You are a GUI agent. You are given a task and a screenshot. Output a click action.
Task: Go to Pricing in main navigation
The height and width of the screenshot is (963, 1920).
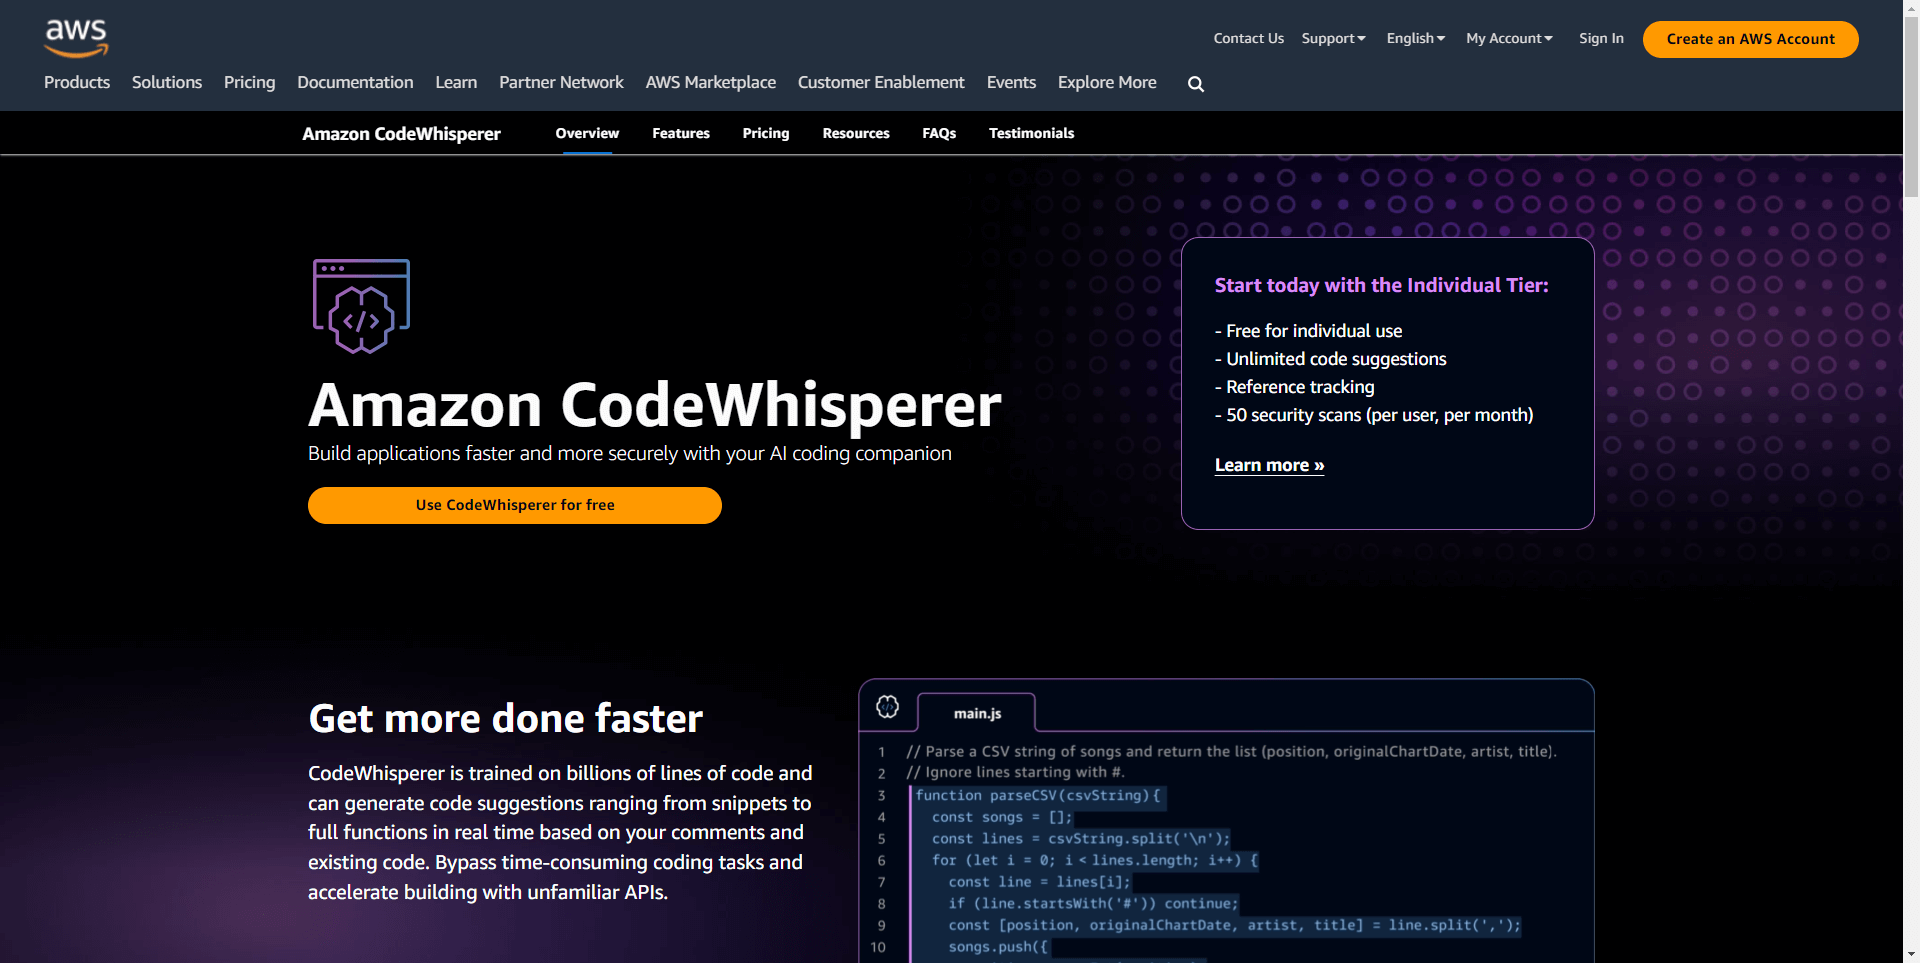[x=249, y=82]
